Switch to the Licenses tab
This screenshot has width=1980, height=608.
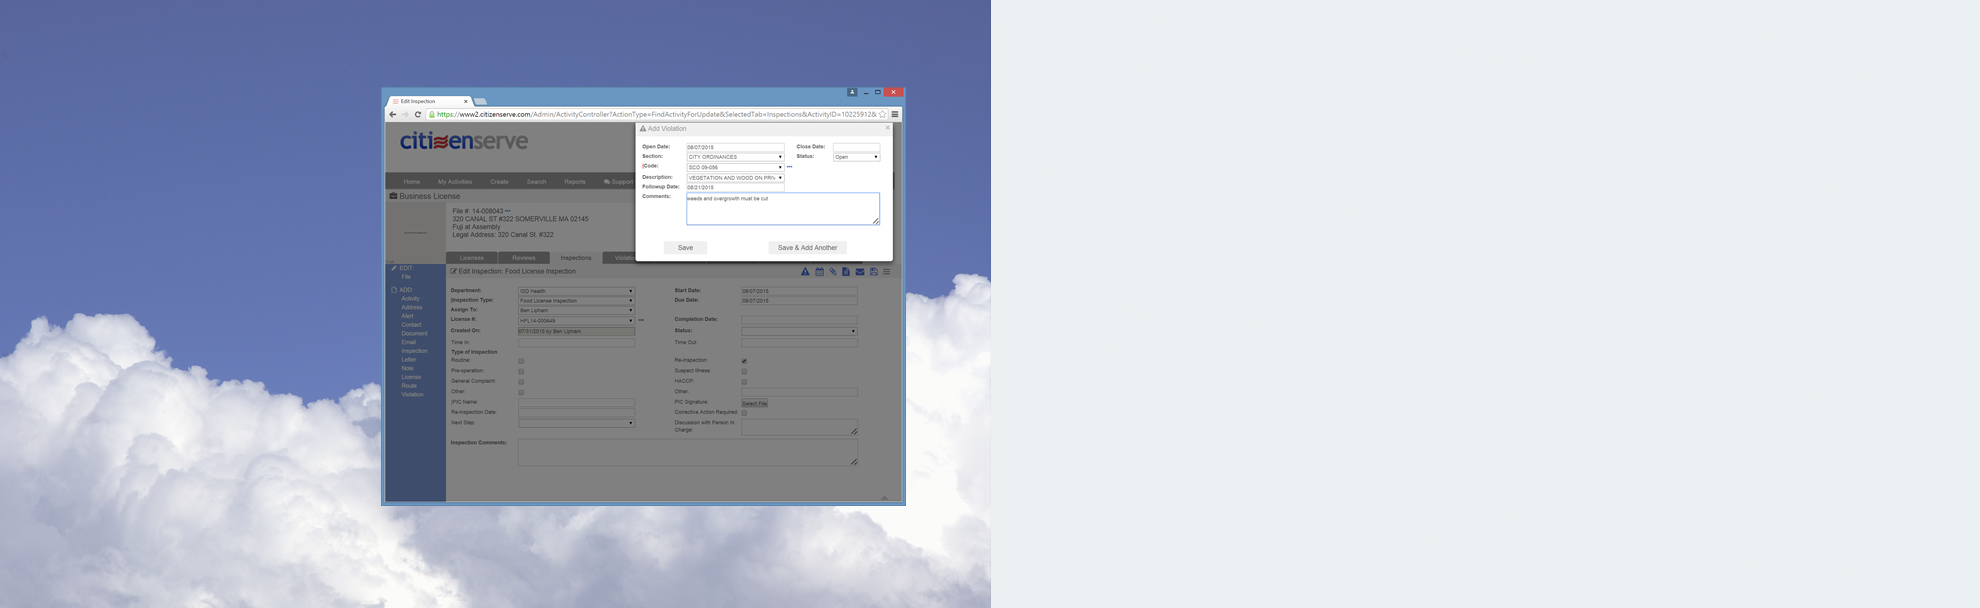472,258
